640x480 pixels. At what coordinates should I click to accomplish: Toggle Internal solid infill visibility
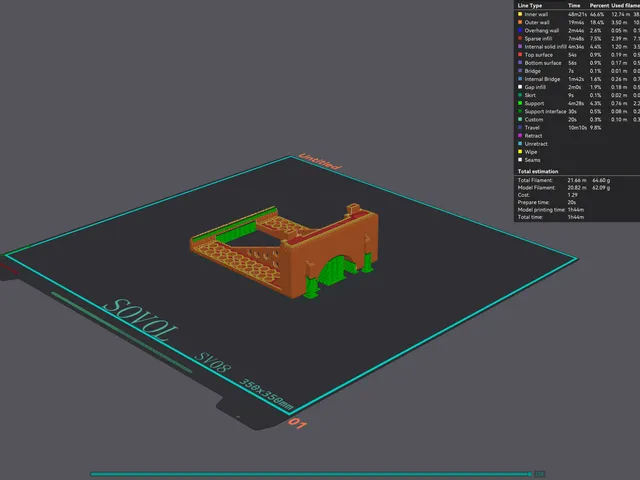(x=545, y=47)
